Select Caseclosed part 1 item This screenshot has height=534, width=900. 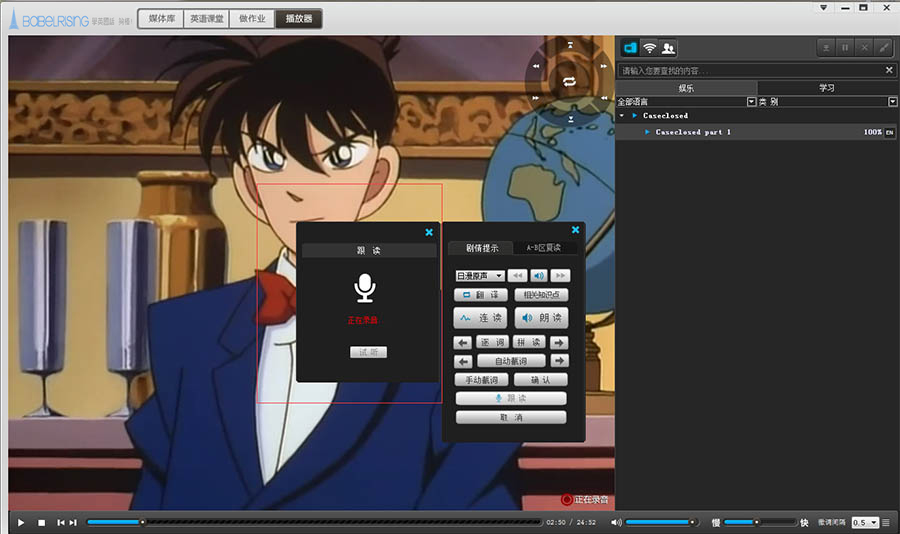pyautogui.click(x=693, y=132)
